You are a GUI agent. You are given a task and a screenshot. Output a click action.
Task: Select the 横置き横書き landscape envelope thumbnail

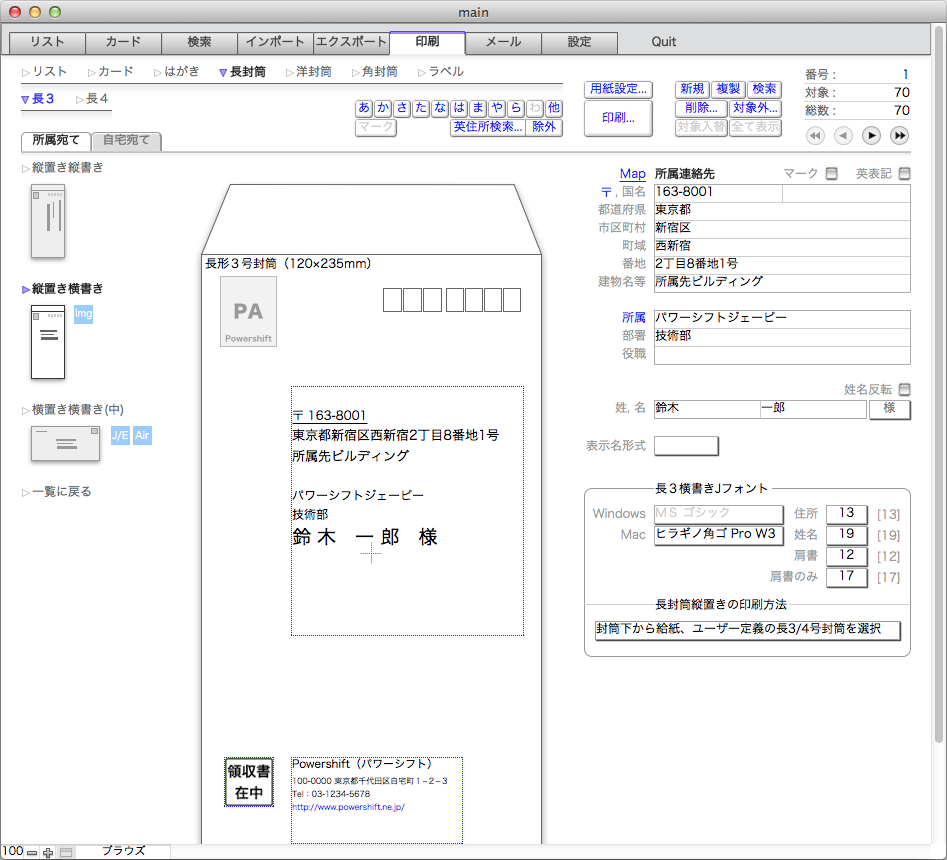(65, 443)
